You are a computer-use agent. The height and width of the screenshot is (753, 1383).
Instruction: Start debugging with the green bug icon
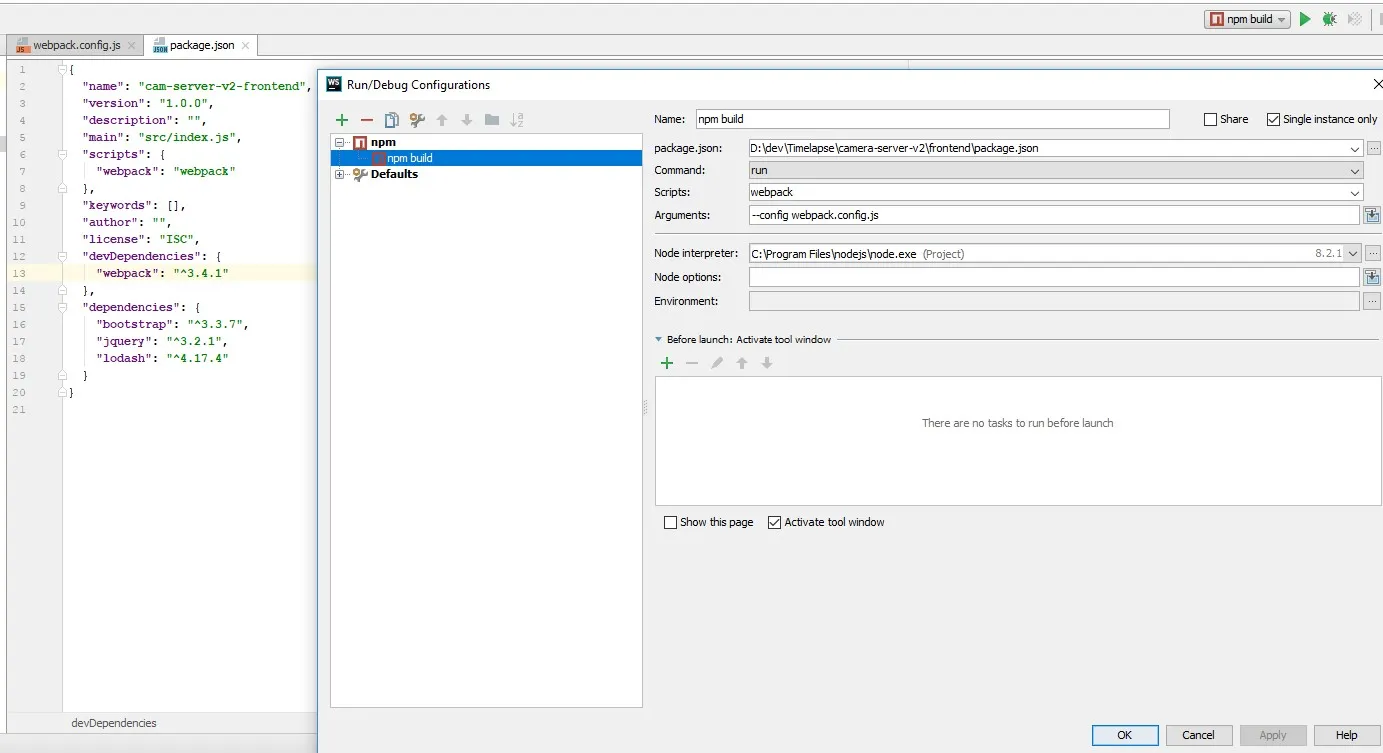[x=1329, y=19]
